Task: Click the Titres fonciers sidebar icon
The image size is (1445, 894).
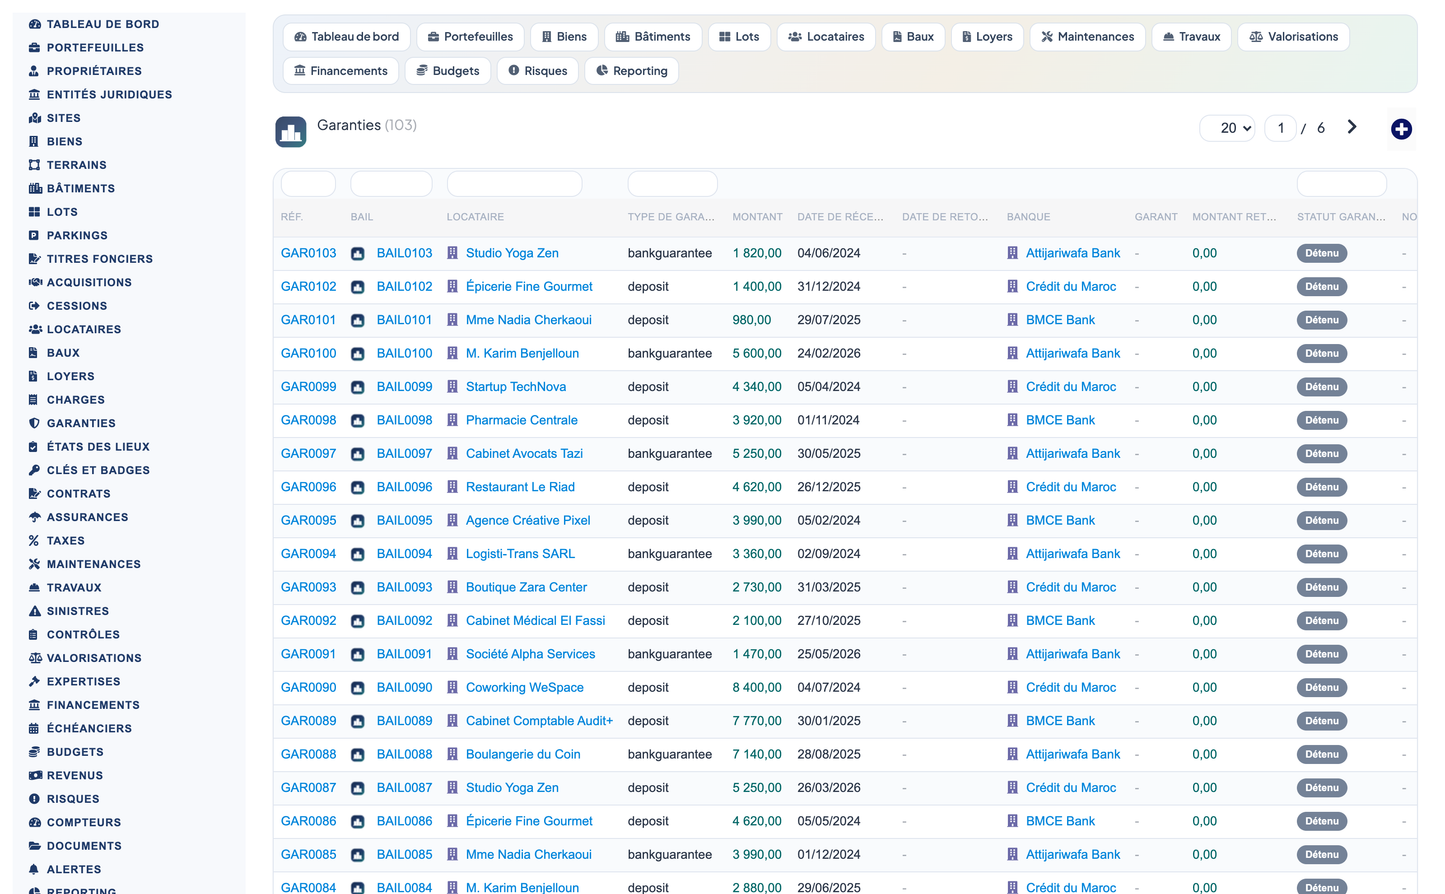Action: 35,259
